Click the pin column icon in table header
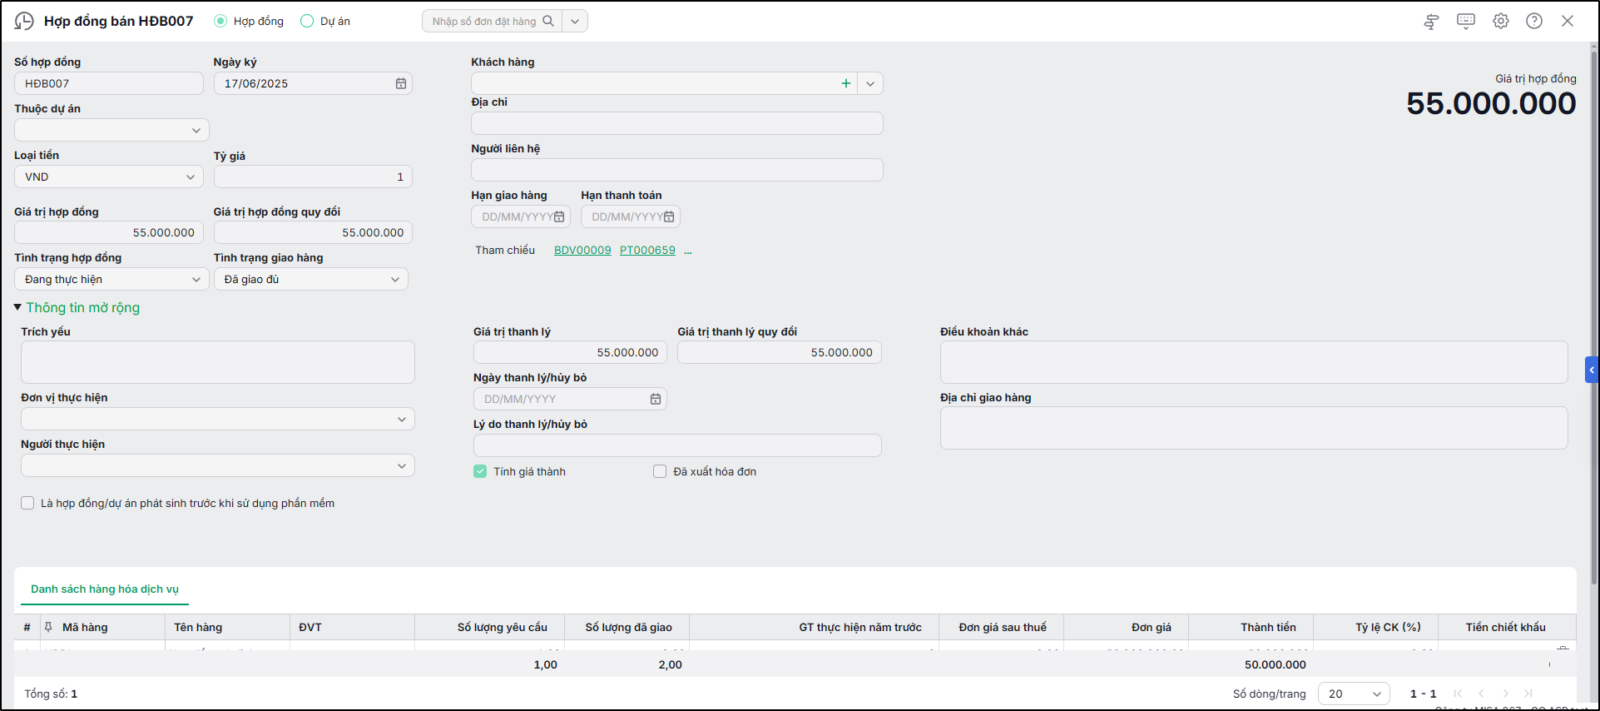Viewport: 1600px width, 711px height. click(48, 627)
